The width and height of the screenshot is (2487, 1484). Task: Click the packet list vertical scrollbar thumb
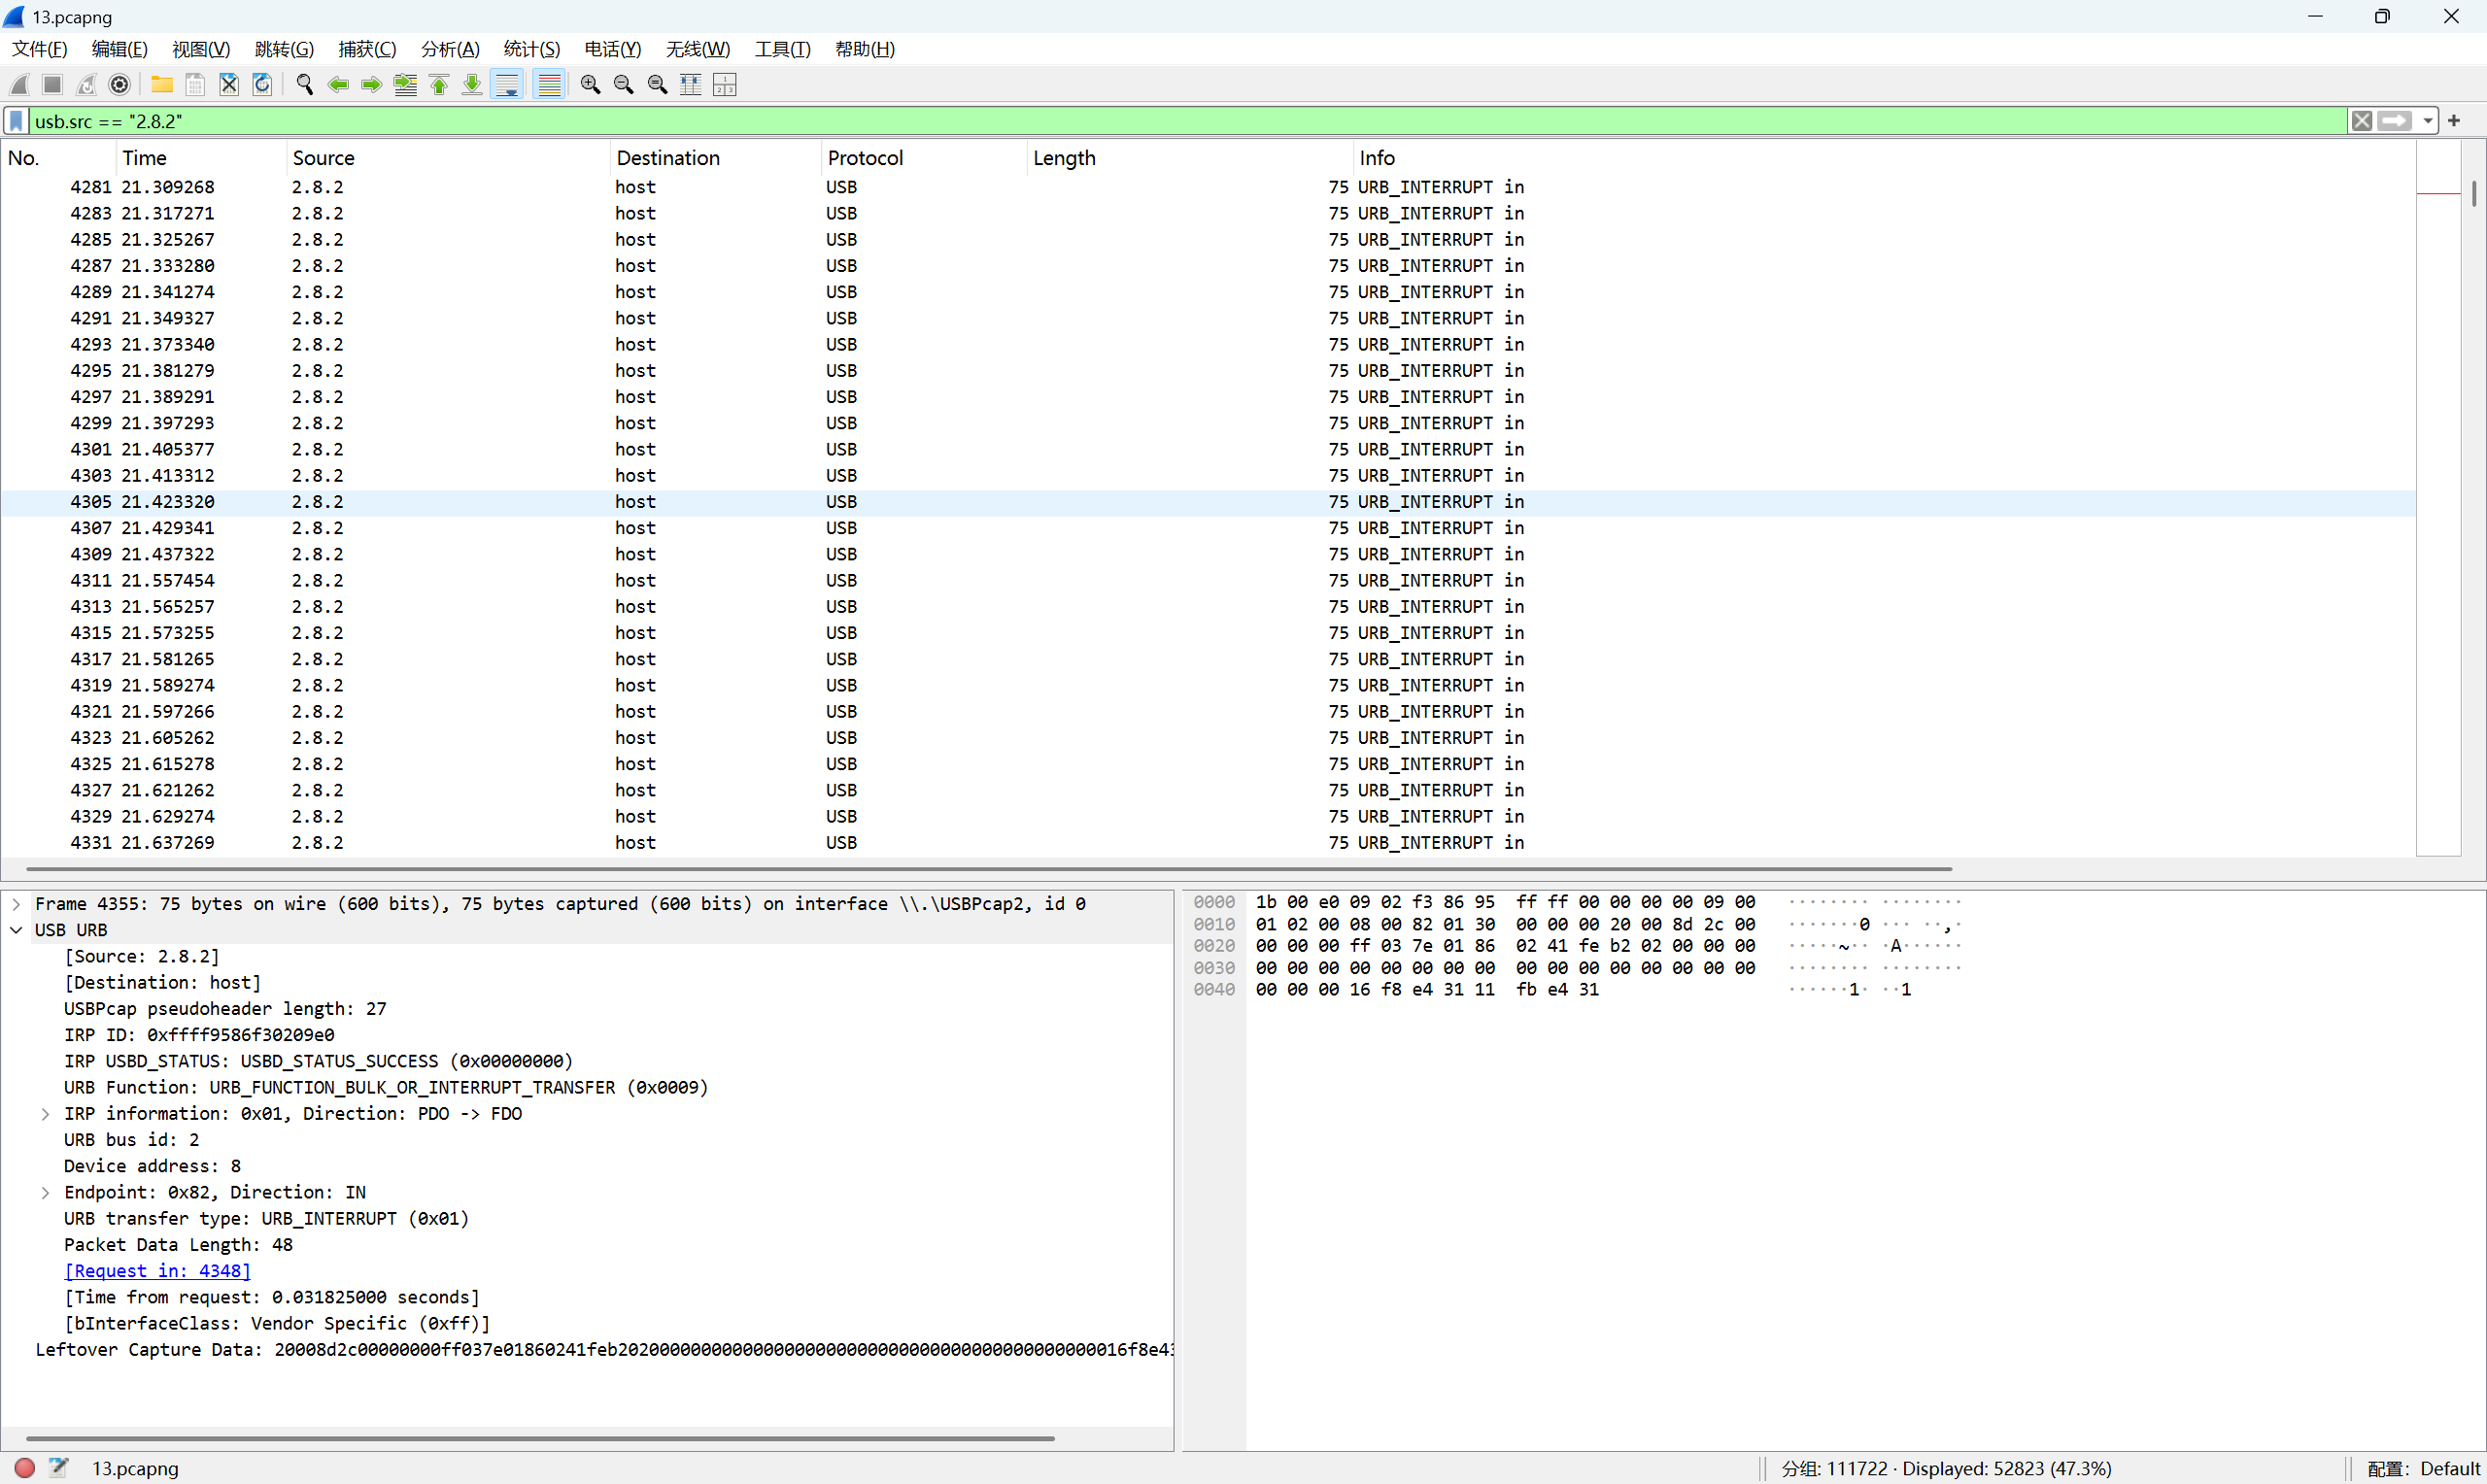point(2474,193)
